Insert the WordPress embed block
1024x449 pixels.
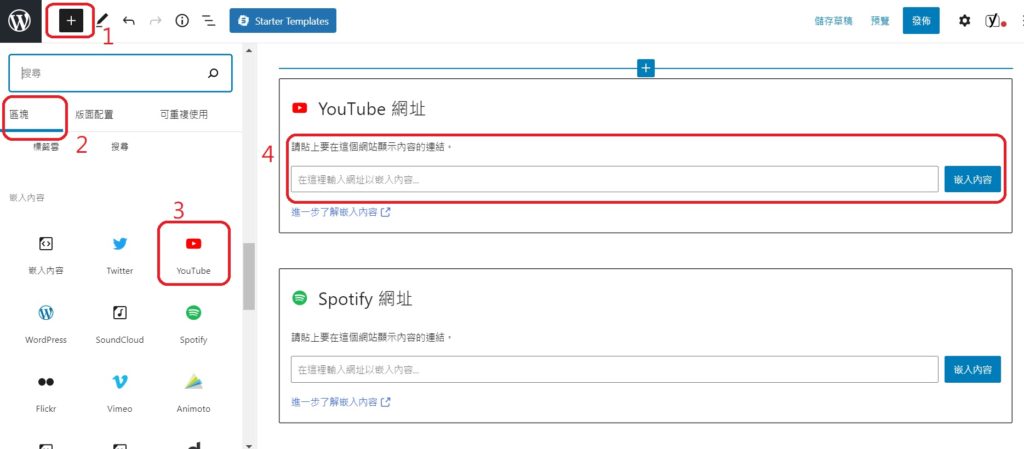tap(46, 325)
